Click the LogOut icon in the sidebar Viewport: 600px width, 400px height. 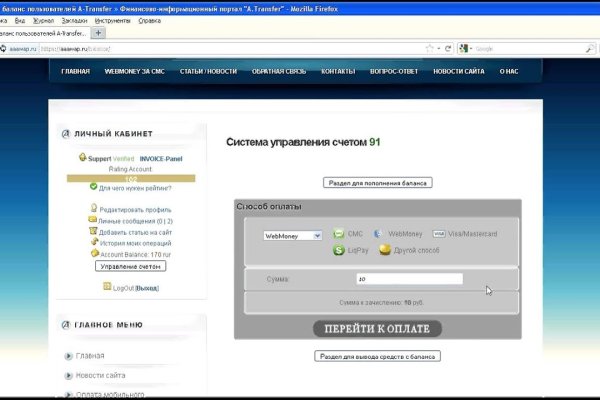click(107, 288)
